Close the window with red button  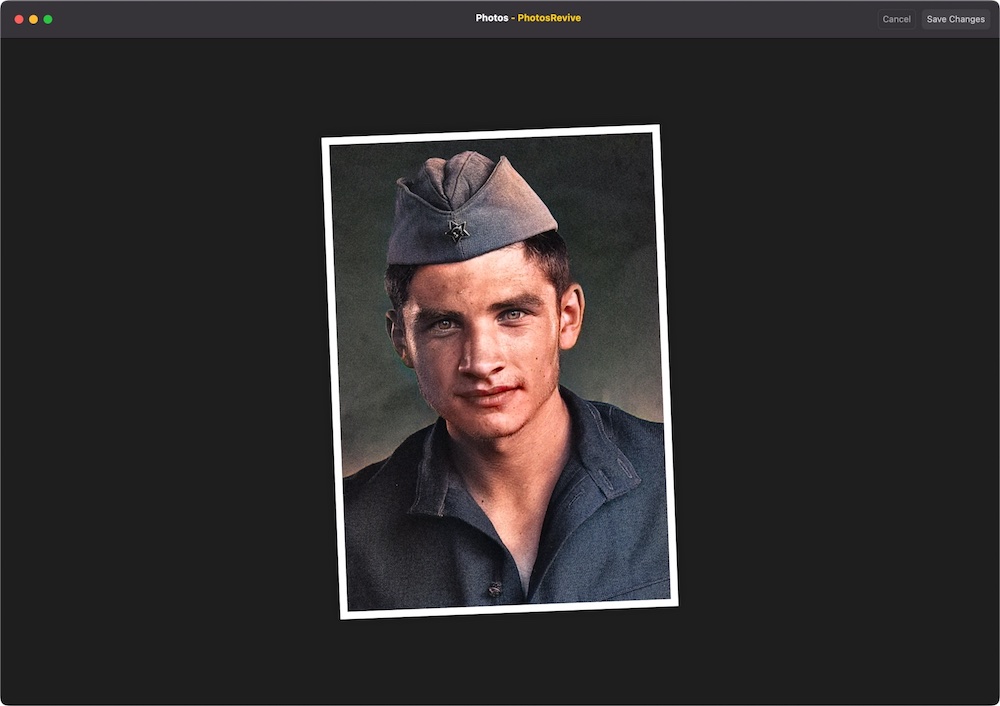[x=19, y=19]
